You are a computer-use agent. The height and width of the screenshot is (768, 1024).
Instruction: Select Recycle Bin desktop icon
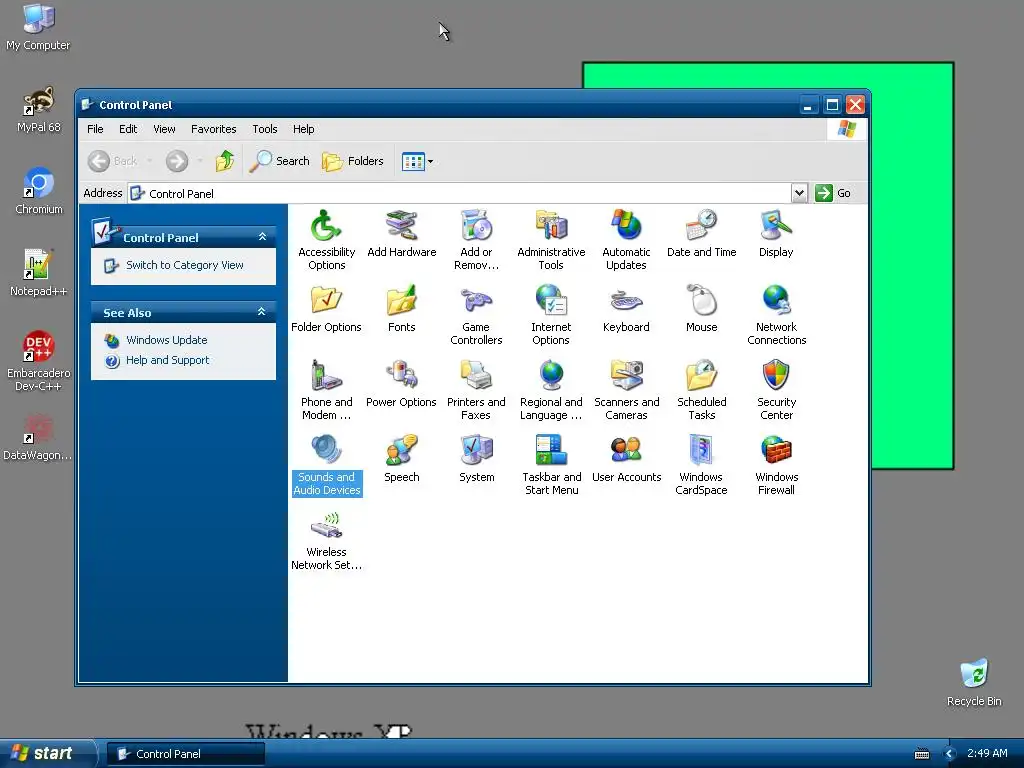974,683
